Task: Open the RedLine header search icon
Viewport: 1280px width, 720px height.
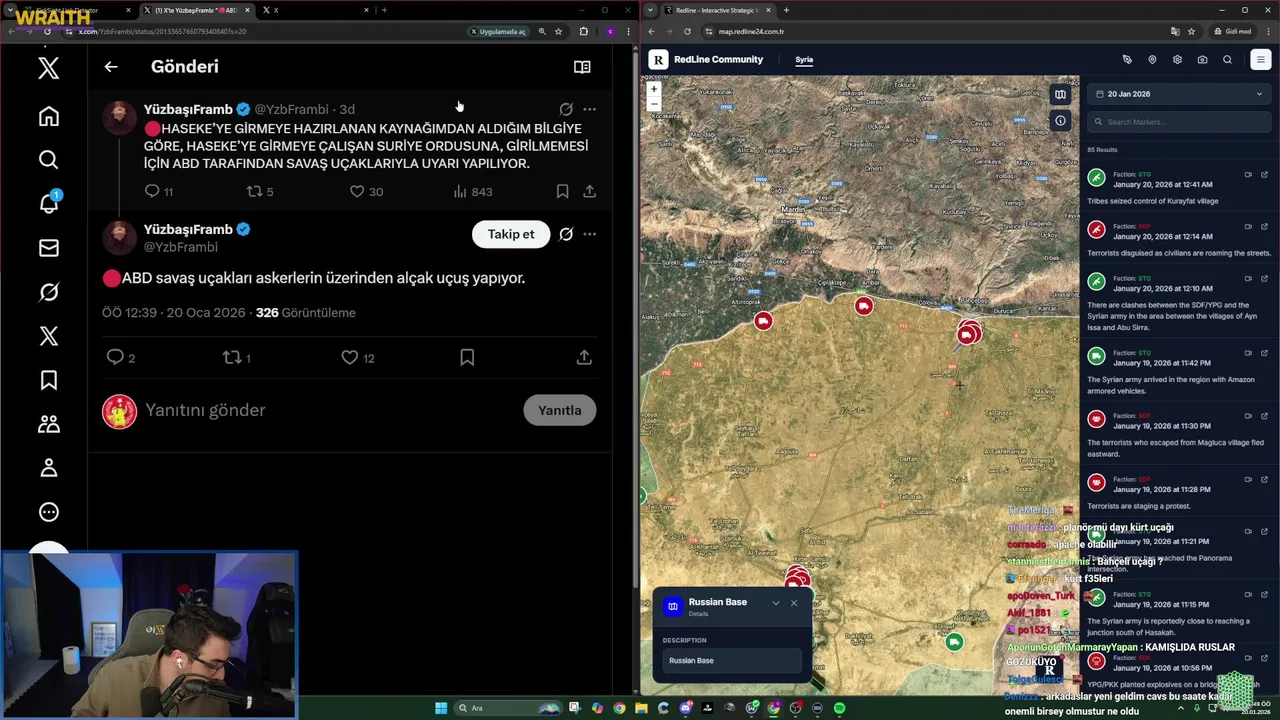Action: coord(1227,60)
